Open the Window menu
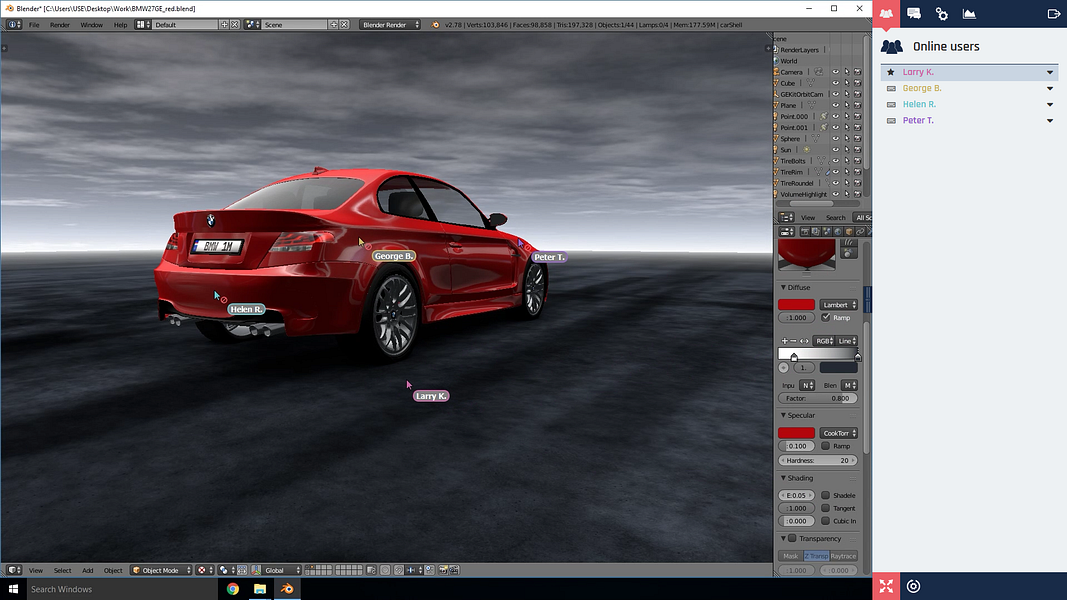Screen dimensions: 1067x600 91,24
